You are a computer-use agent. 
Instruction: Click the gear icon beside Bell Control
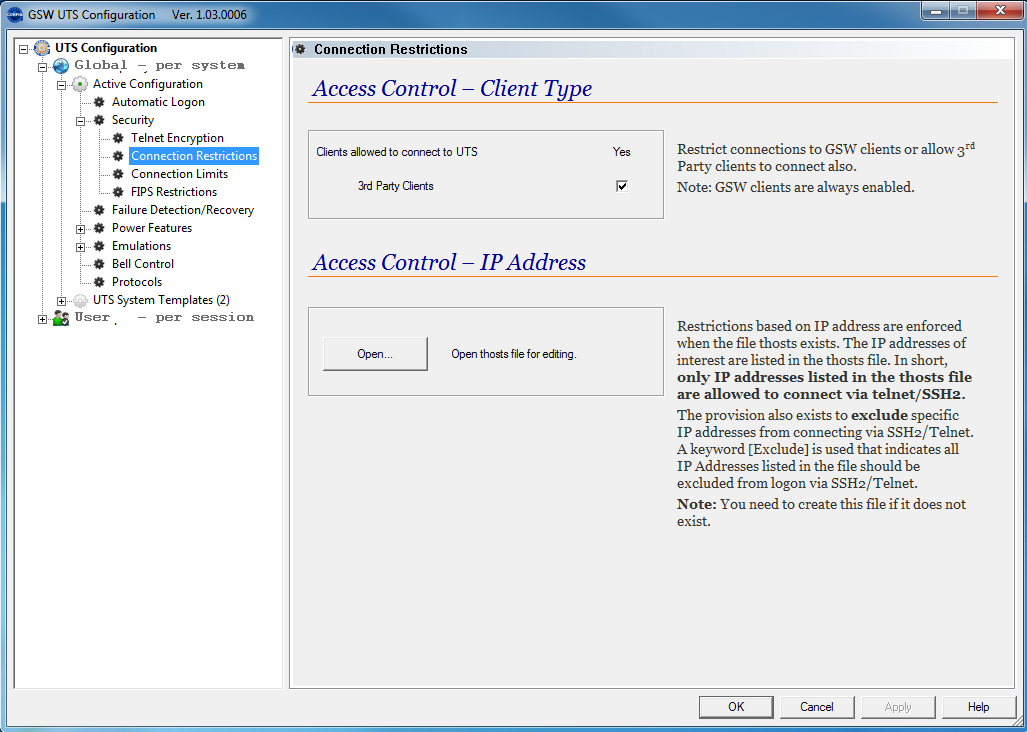99,264
